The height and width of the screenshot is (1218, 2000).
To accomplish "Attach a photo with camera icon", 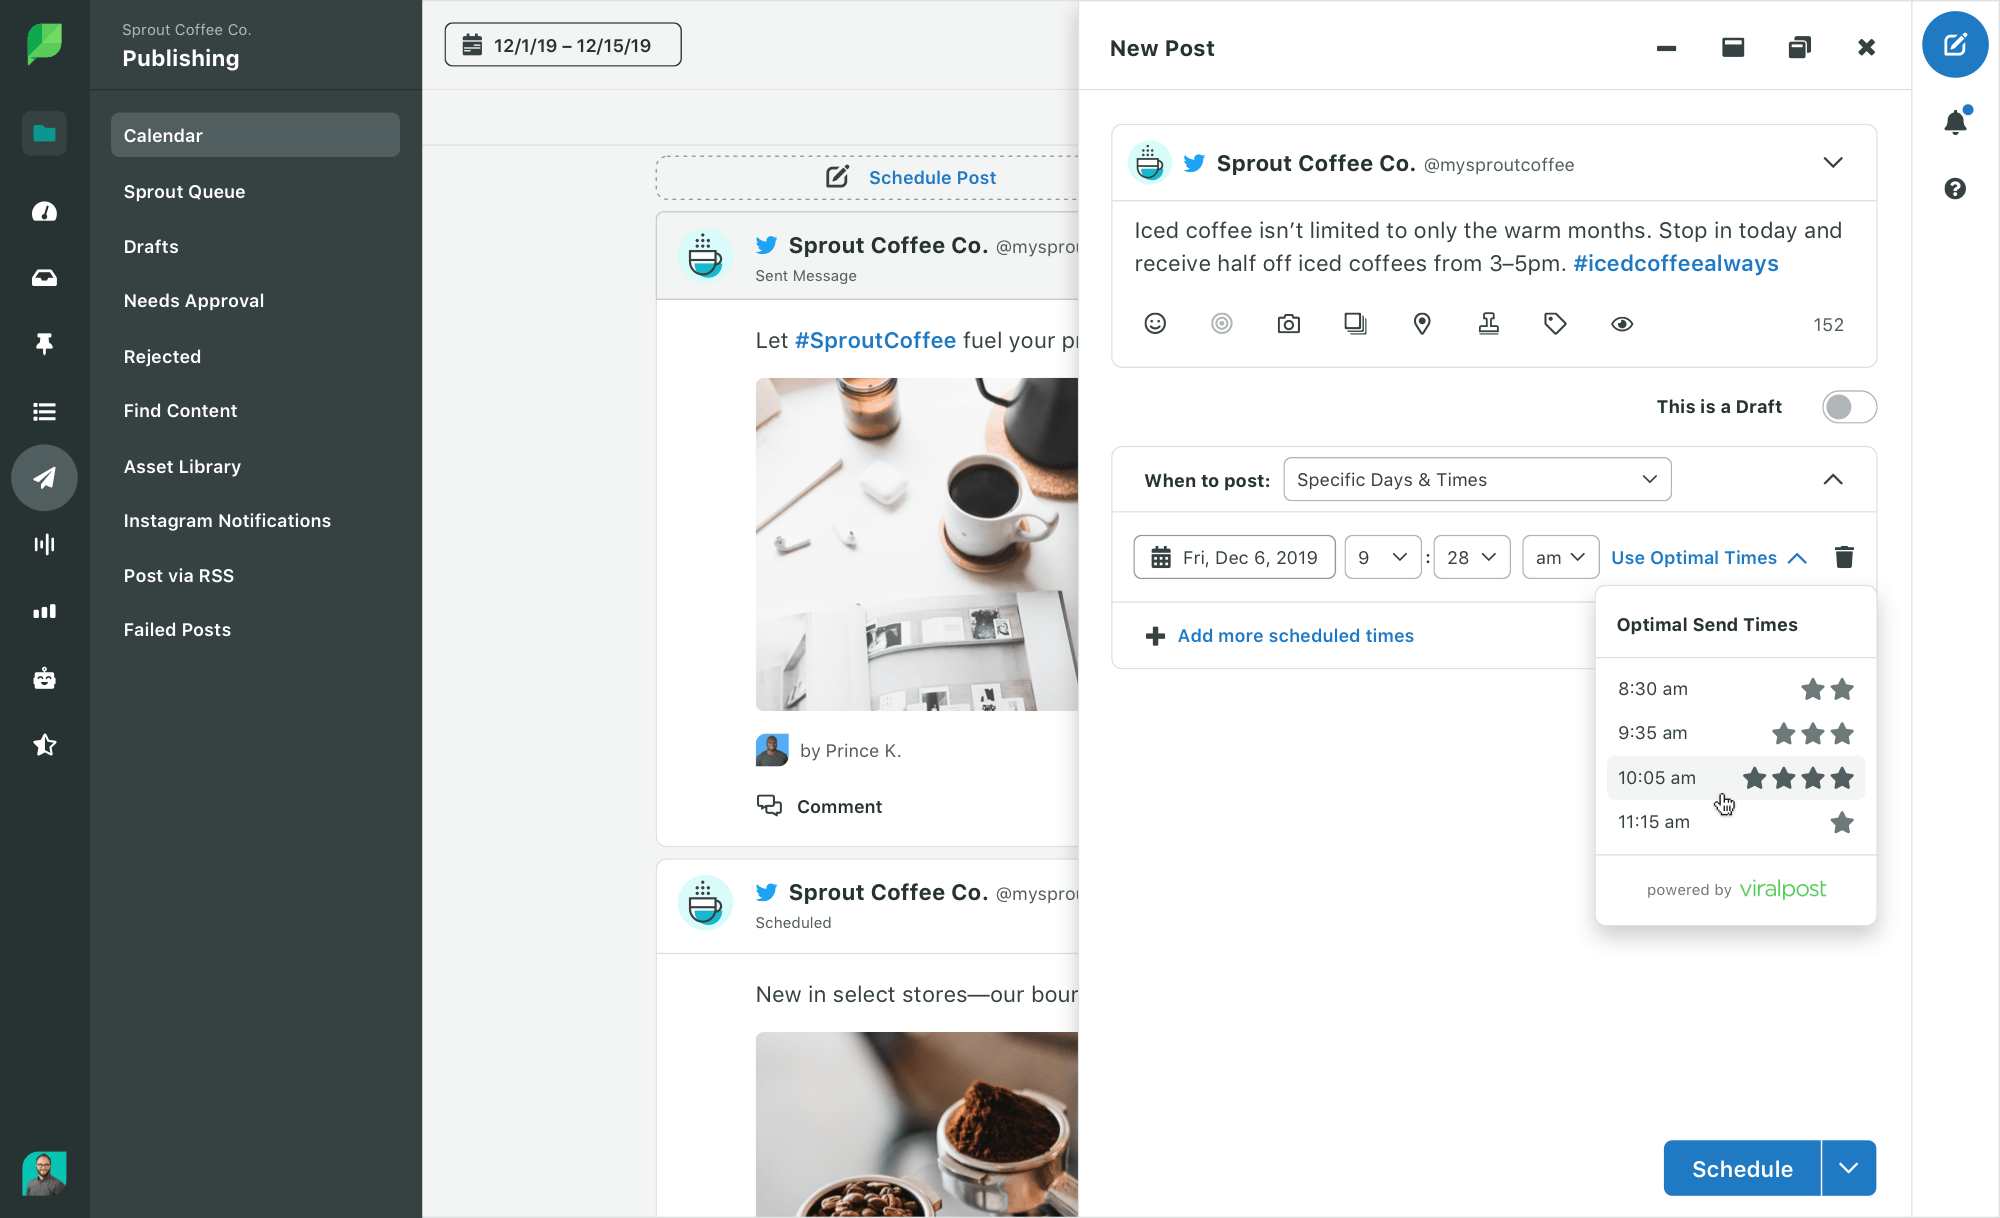I will click(1289, 323).
